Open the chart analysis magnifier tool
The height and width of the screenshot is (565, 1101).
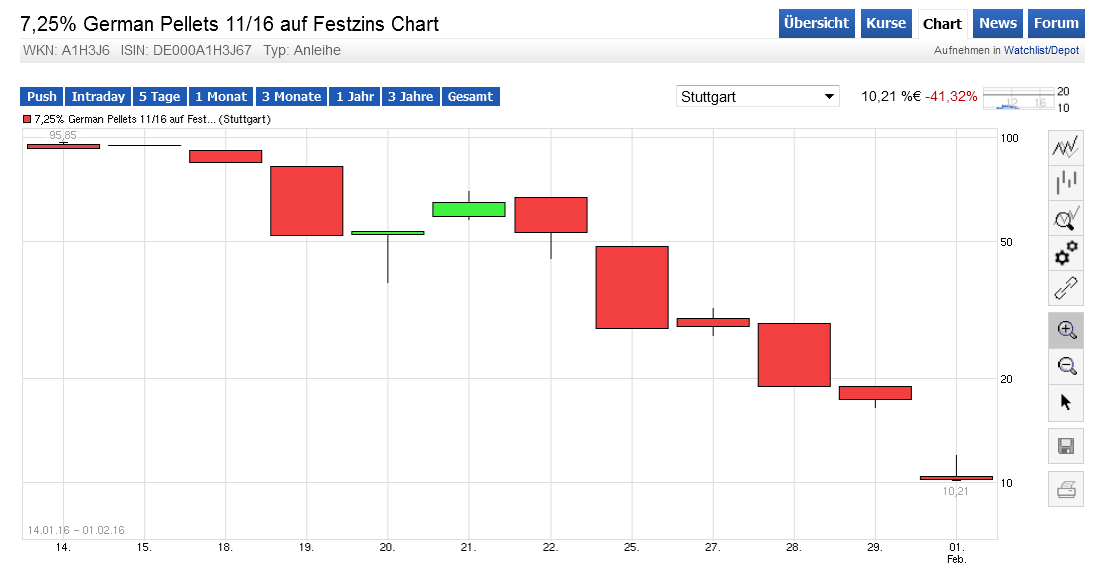pos(1065,218)
